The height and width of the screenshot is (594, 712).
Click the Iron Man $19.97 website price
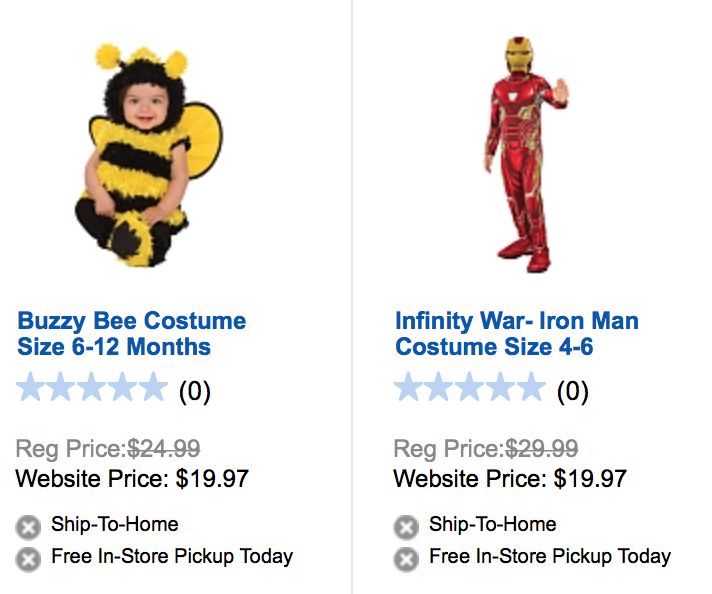click(590, 478)
